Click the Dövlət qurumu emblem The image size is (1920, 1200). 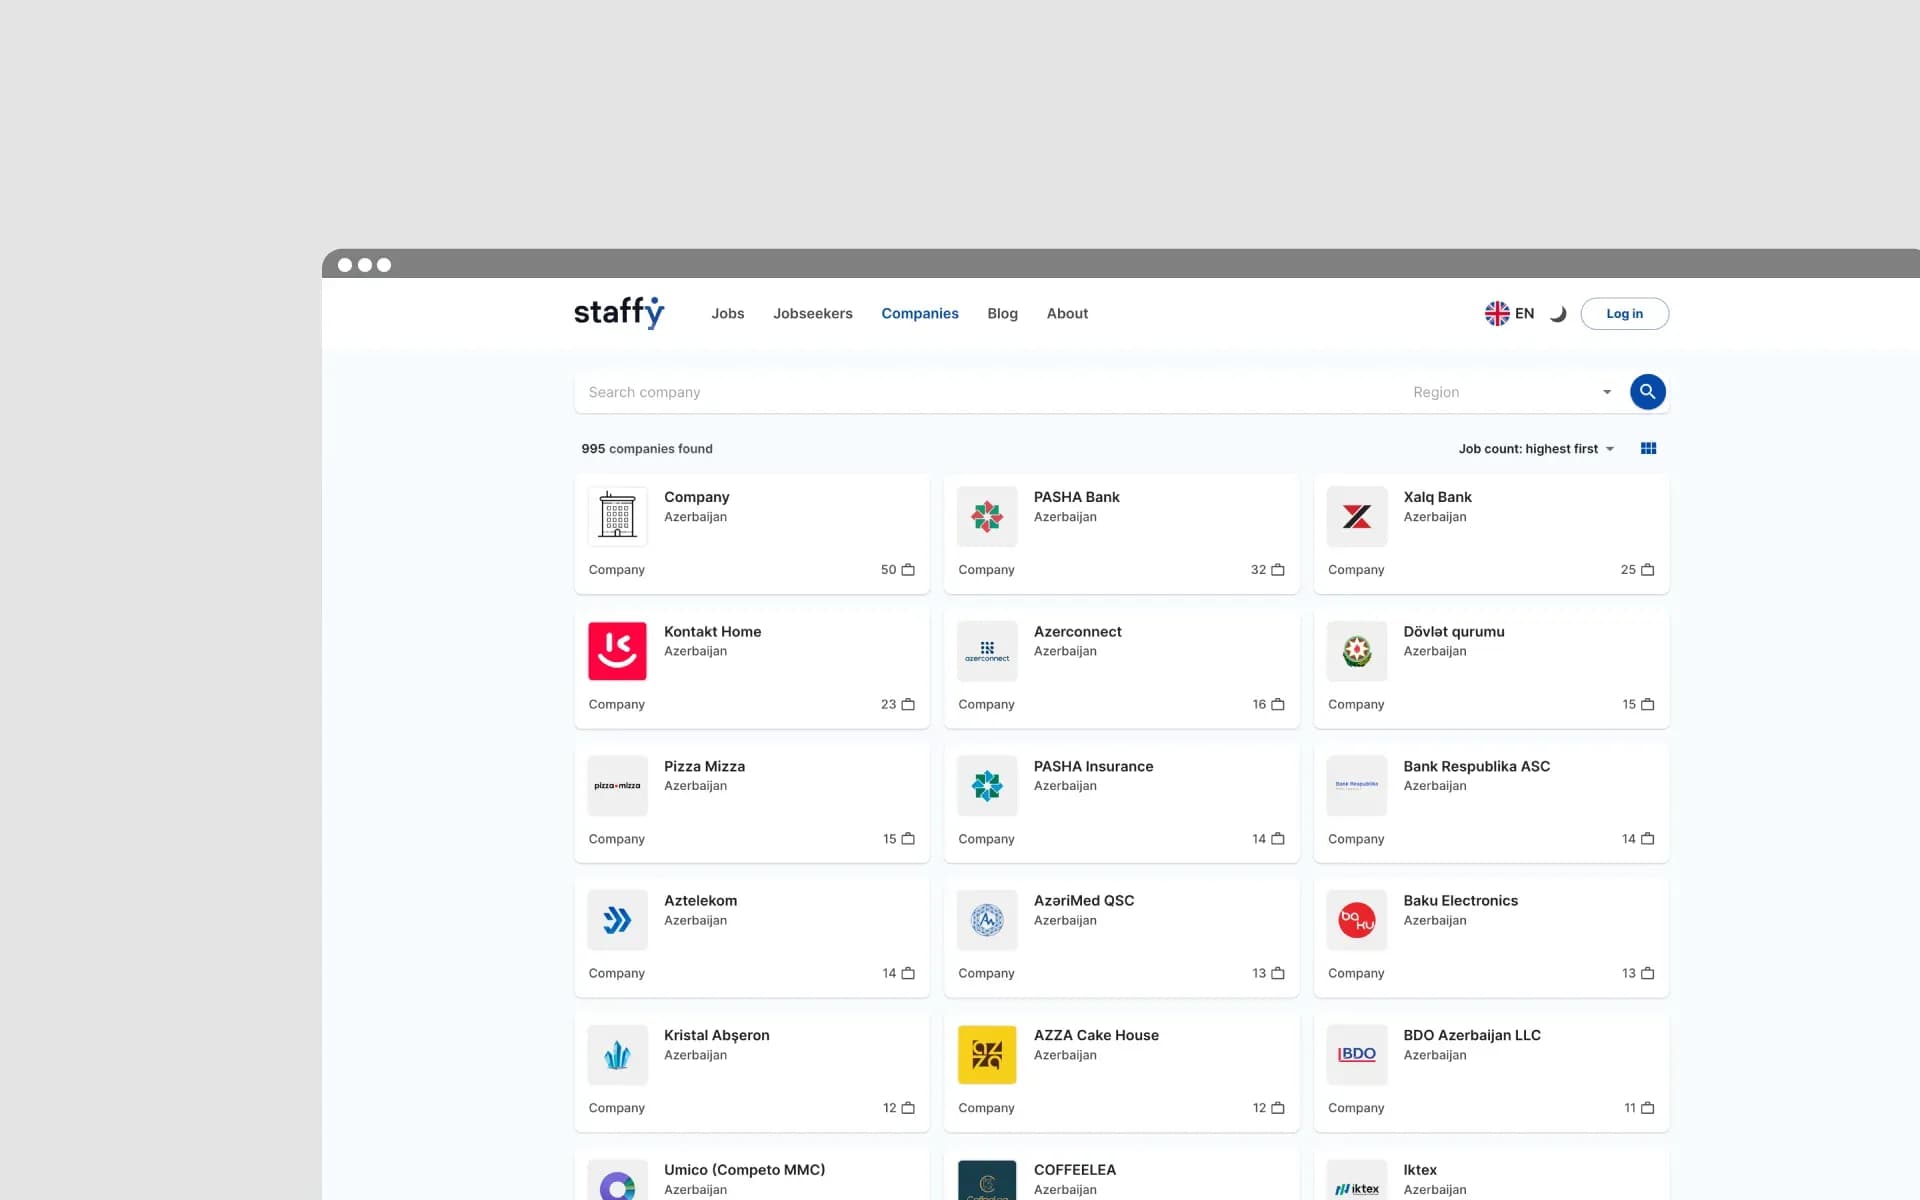(1357, 651)
